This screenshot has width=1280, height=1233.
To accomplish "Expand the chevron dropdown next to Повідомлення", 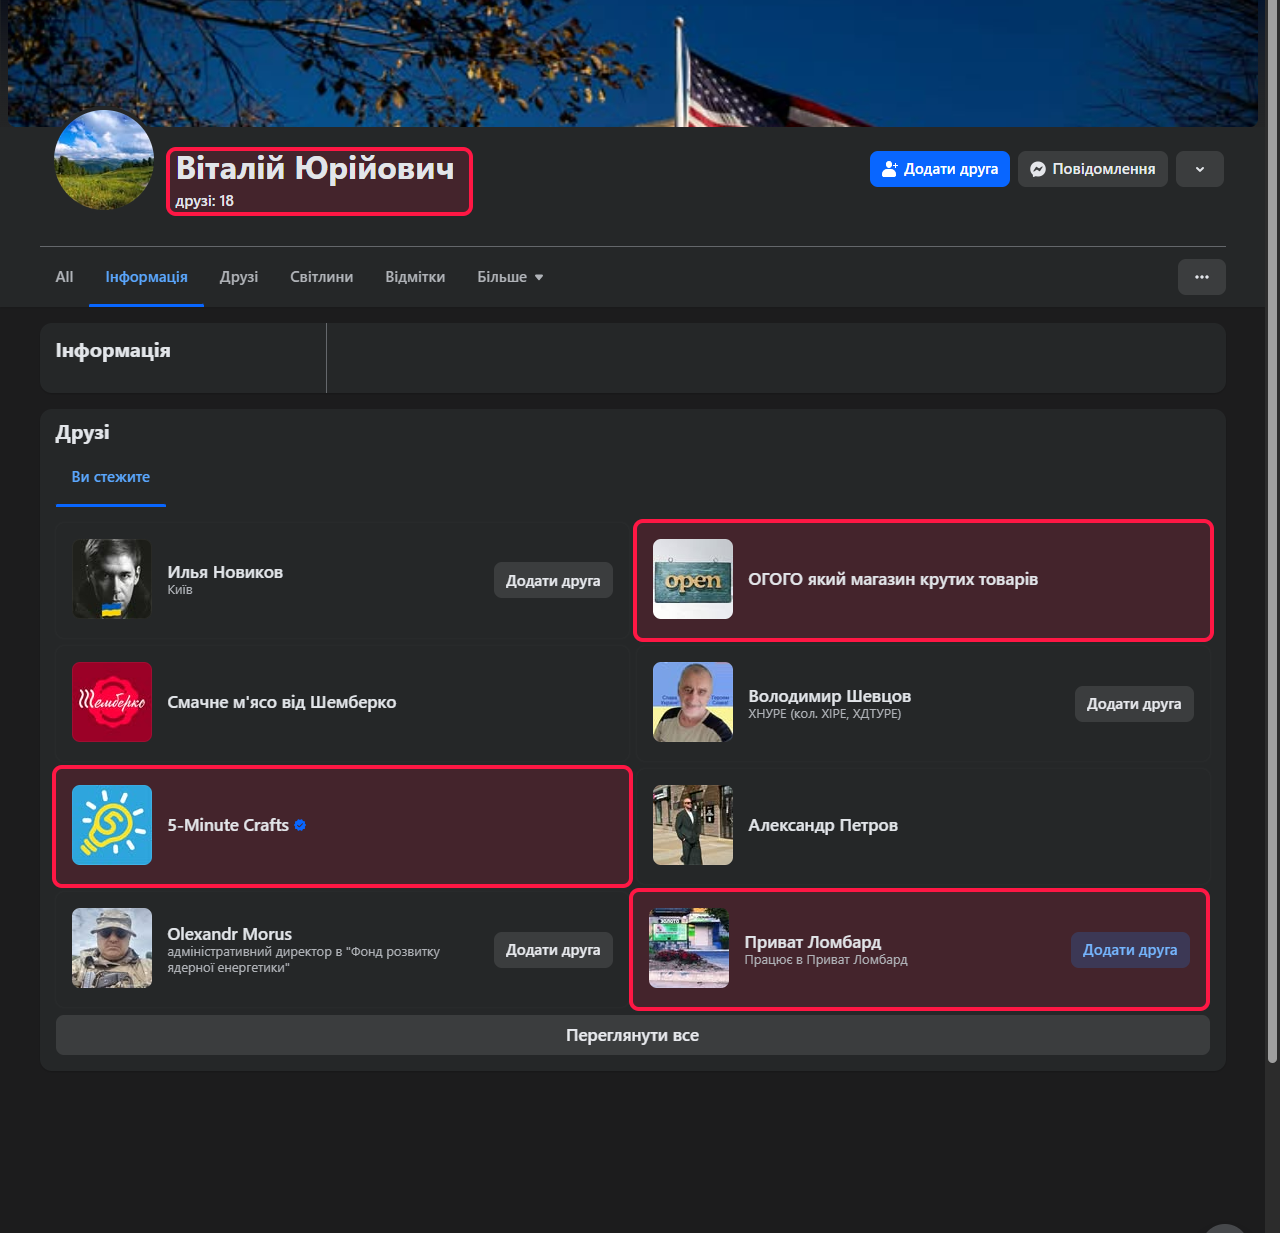I will tap(1200, 169).
